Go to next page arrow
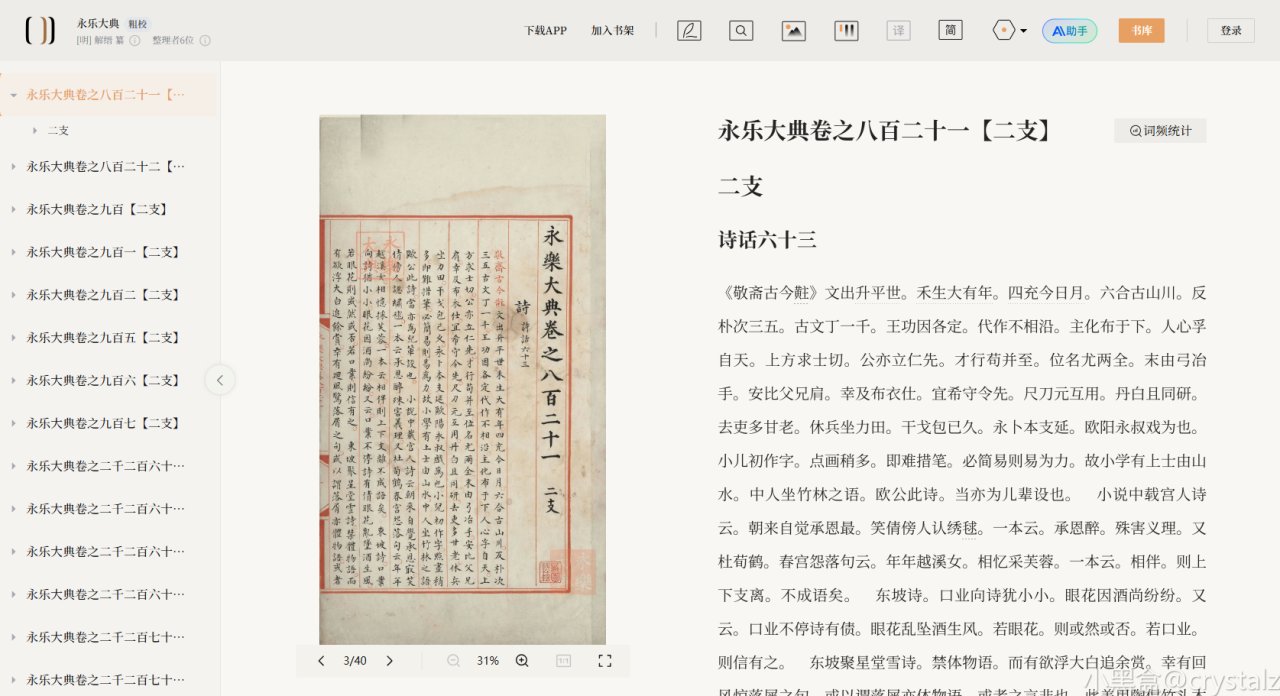The image size is (1280, 696). [x=389, y=661]
